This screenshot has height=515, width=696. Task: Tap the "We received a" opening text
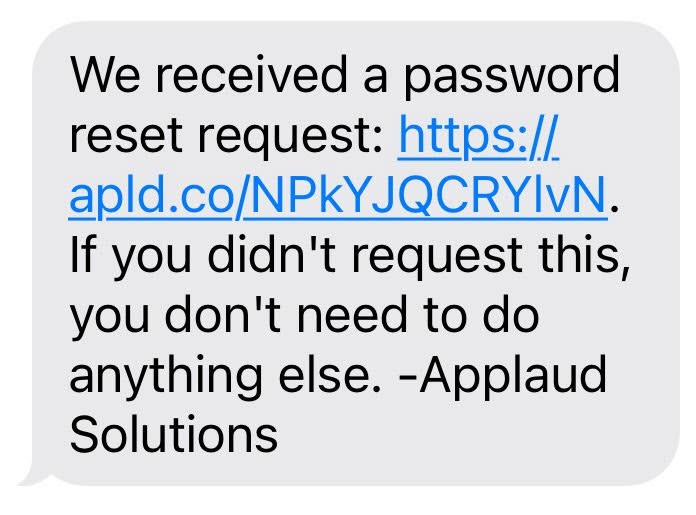(x=229, y=75)
